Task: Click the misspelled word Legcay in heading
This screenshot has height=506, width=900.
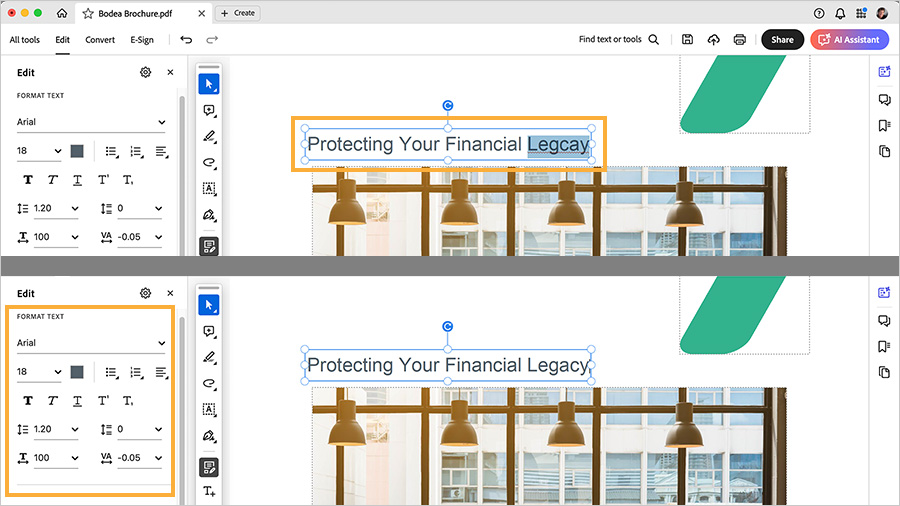Action: point(558,145)
